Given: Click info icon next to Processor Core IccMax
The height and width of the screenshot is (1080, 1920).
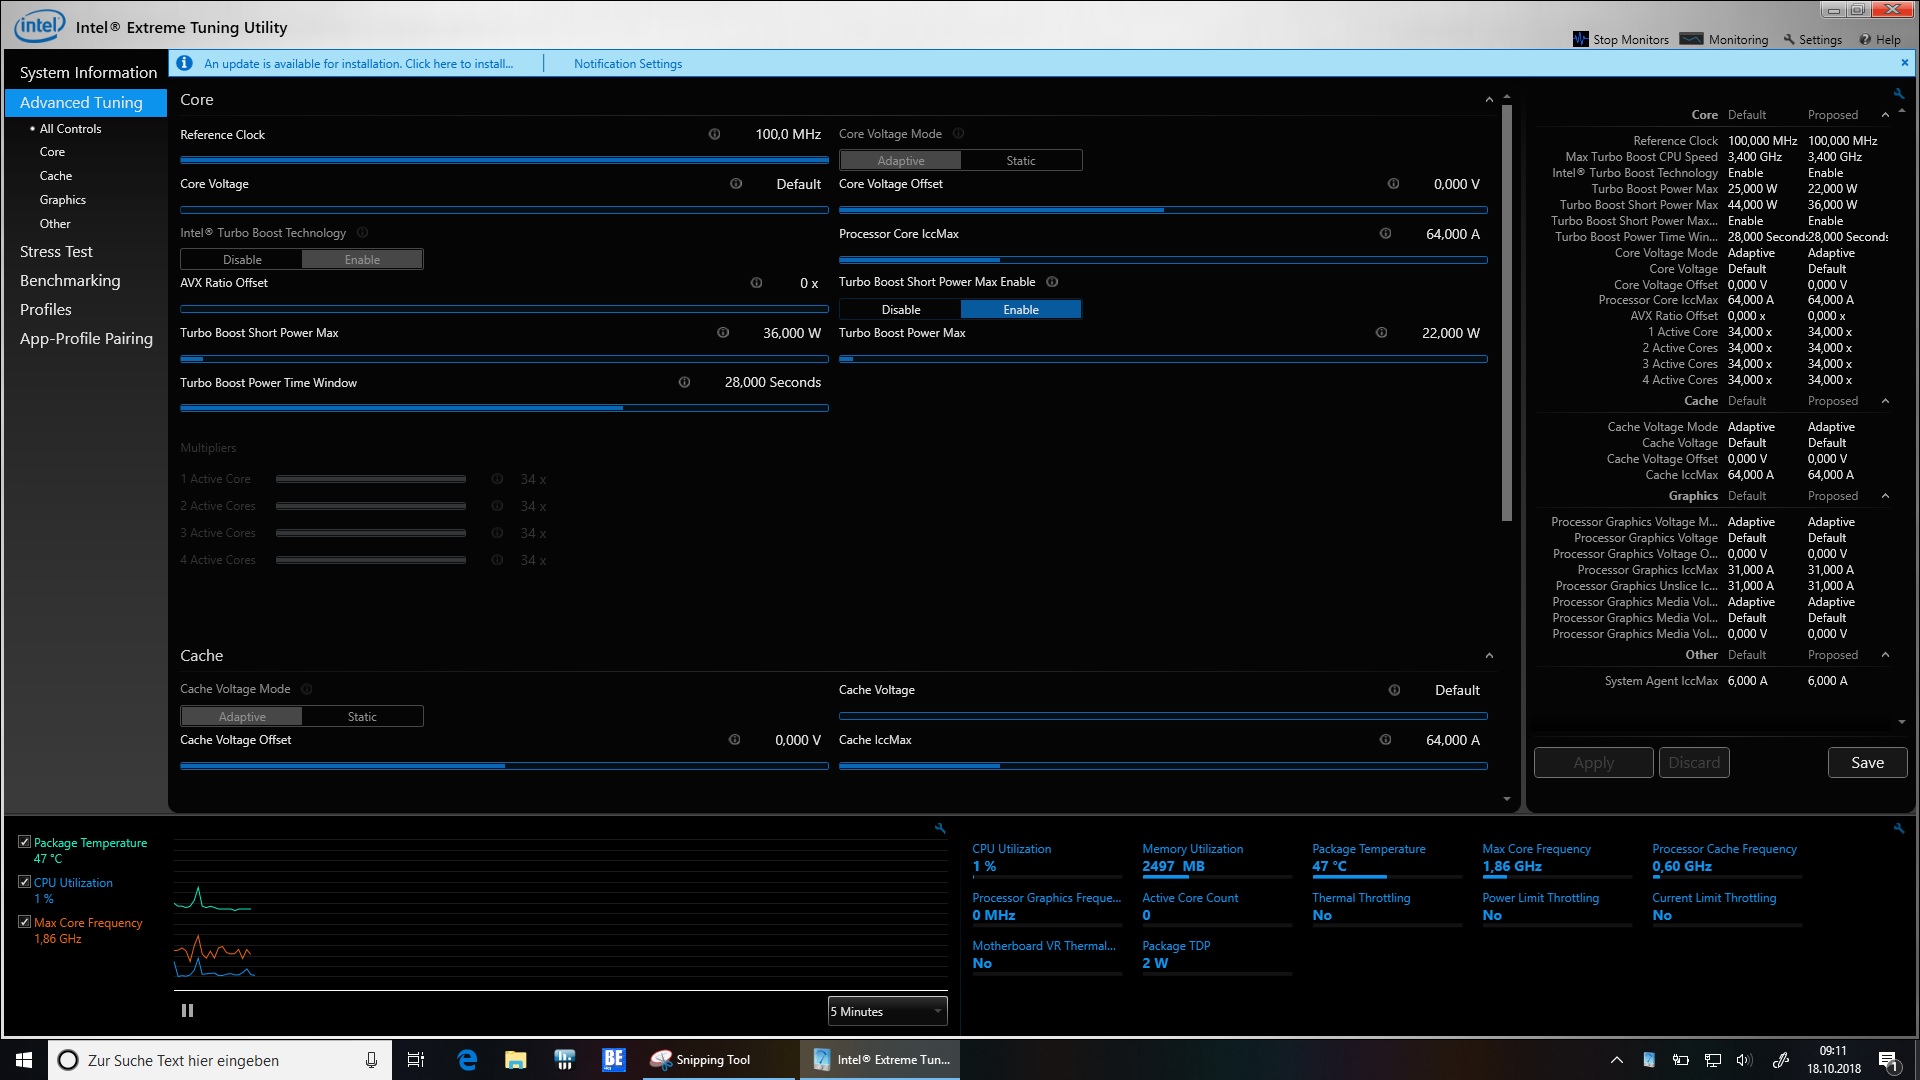Looking at the screenshot, I should (x=1385, y=234).
